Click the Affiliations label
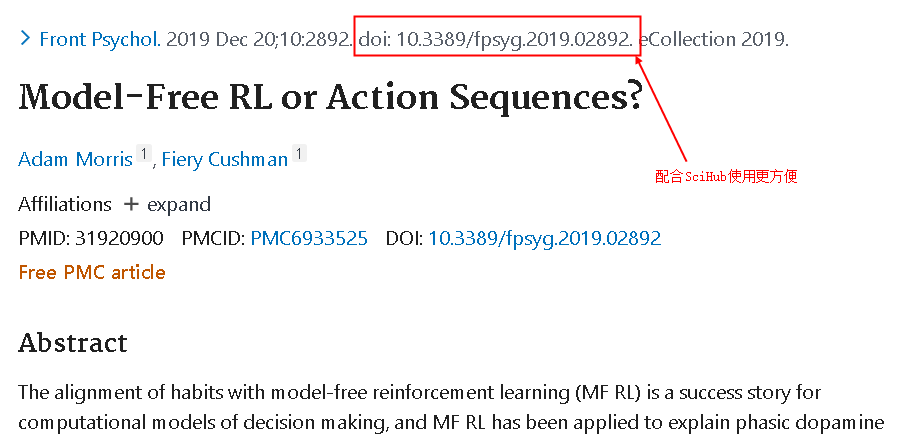The image size is (909, 439). point(65,204)
